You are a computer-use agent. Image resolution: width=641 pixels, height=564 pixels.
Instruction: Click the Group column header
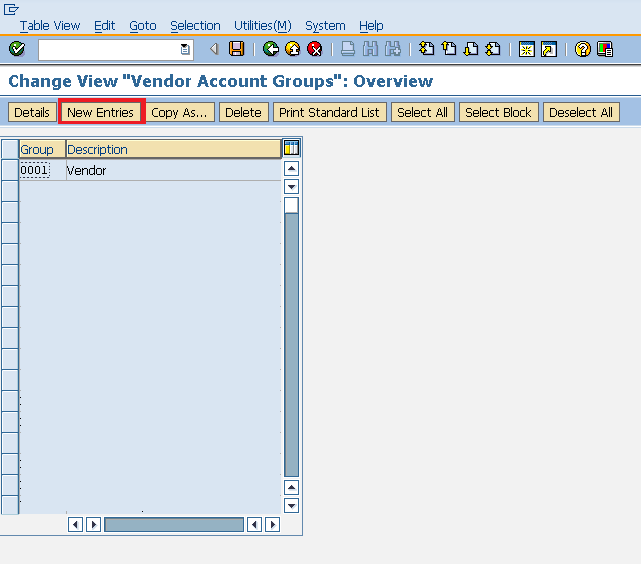(43, 149)
